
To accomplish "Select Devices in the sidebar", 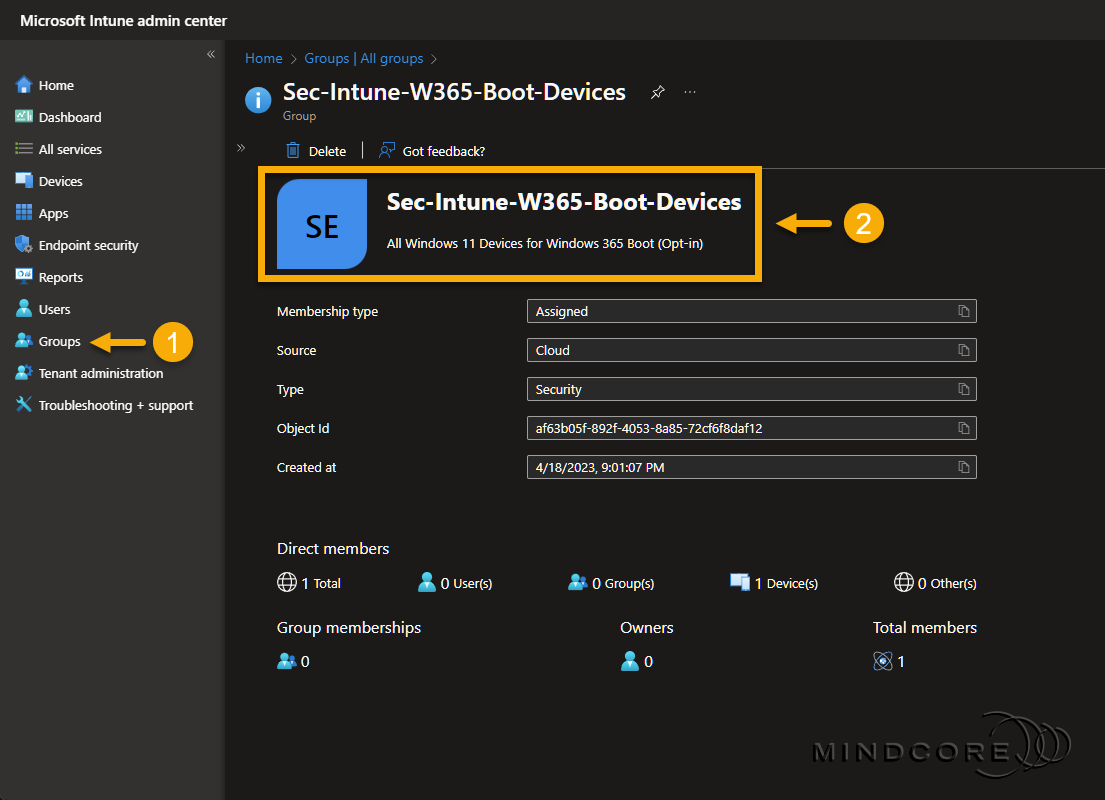I will (60, 181).
